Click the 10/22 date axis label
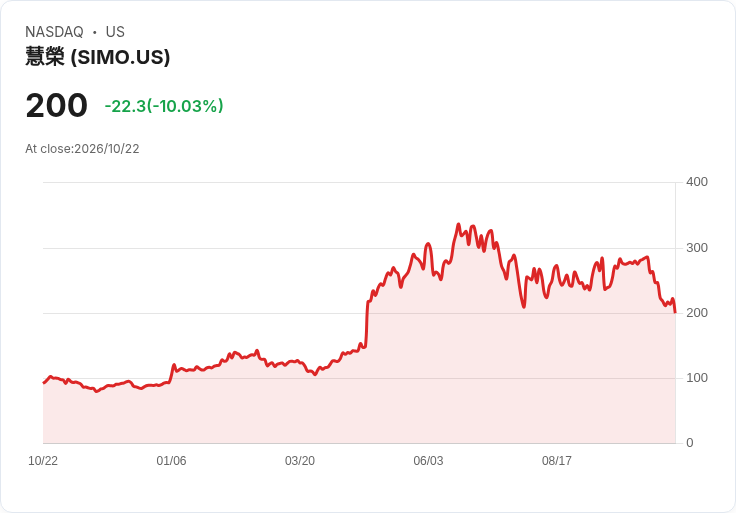 pos(43,460)
